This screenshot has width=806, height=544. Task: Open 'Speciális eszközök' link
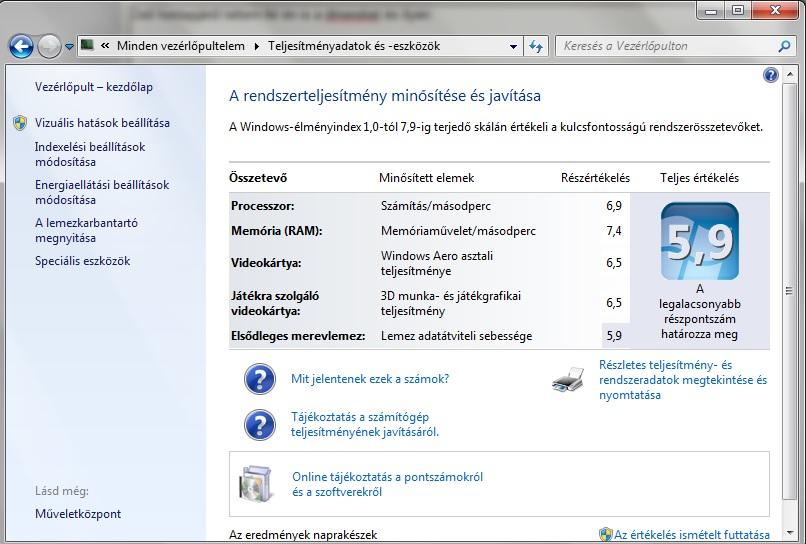coord(82,261)
